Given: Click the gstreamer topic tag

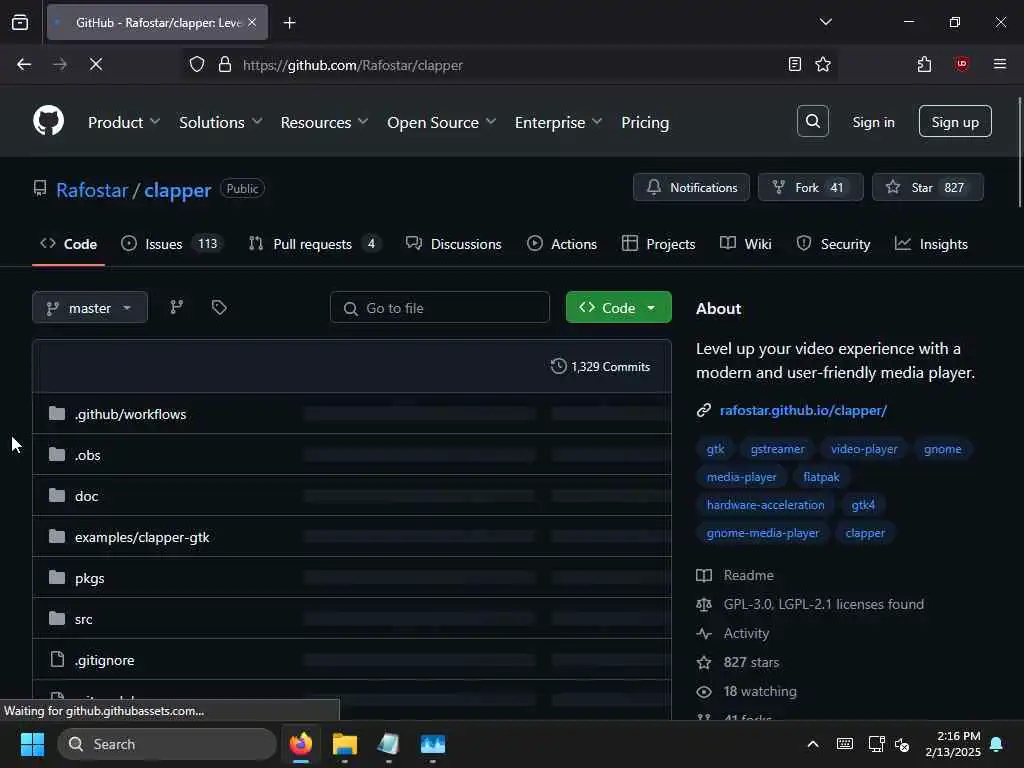Looking at the screenshot, I should pos(777,449).
